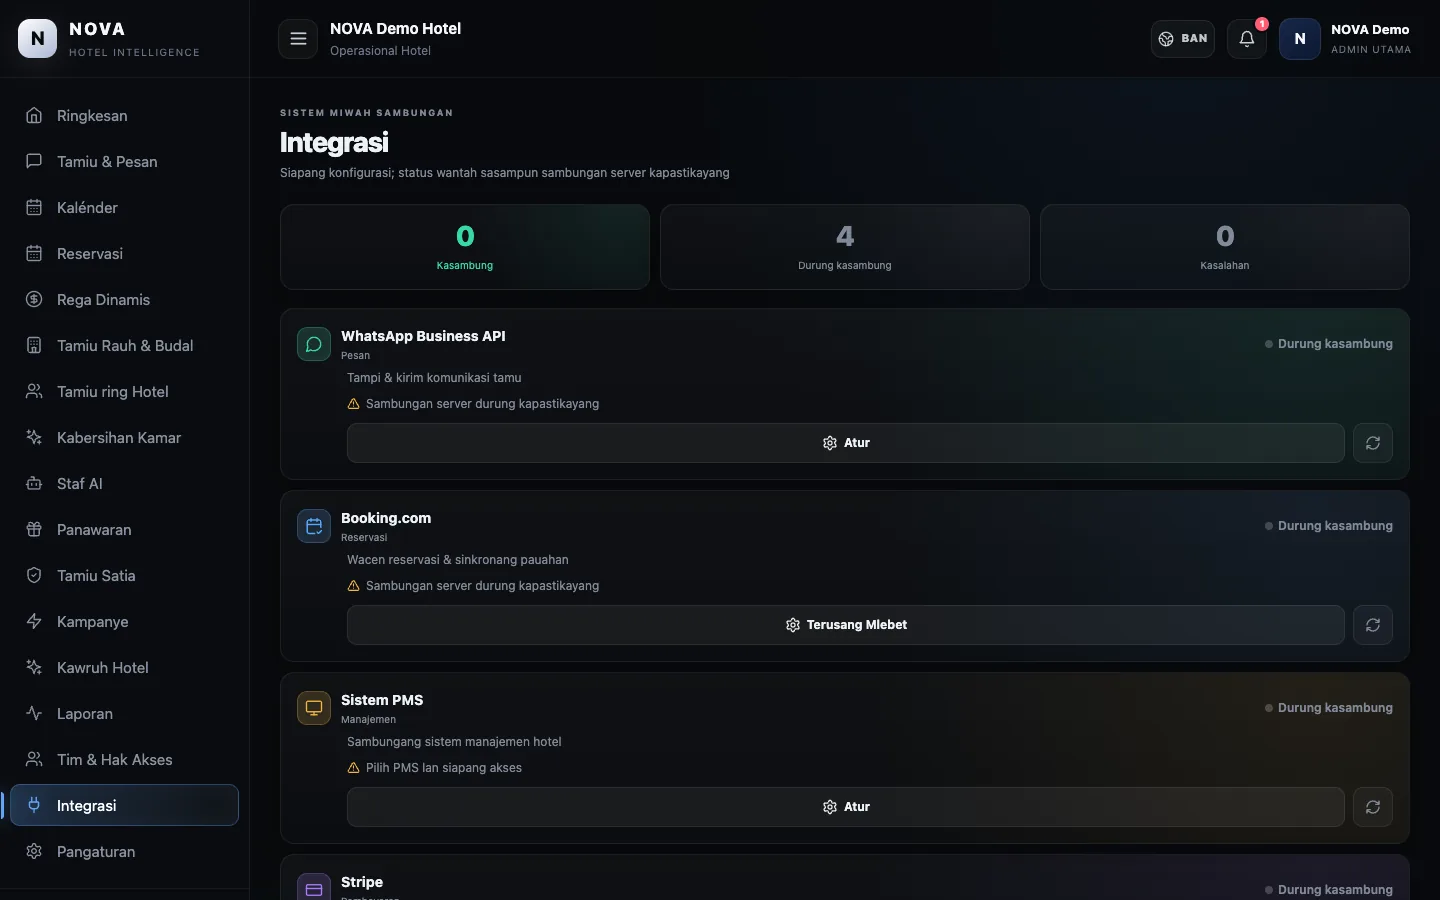This screenshot has height=900, width=1440.
Task: Navigate to Reservasi
Action: [124, 254]
